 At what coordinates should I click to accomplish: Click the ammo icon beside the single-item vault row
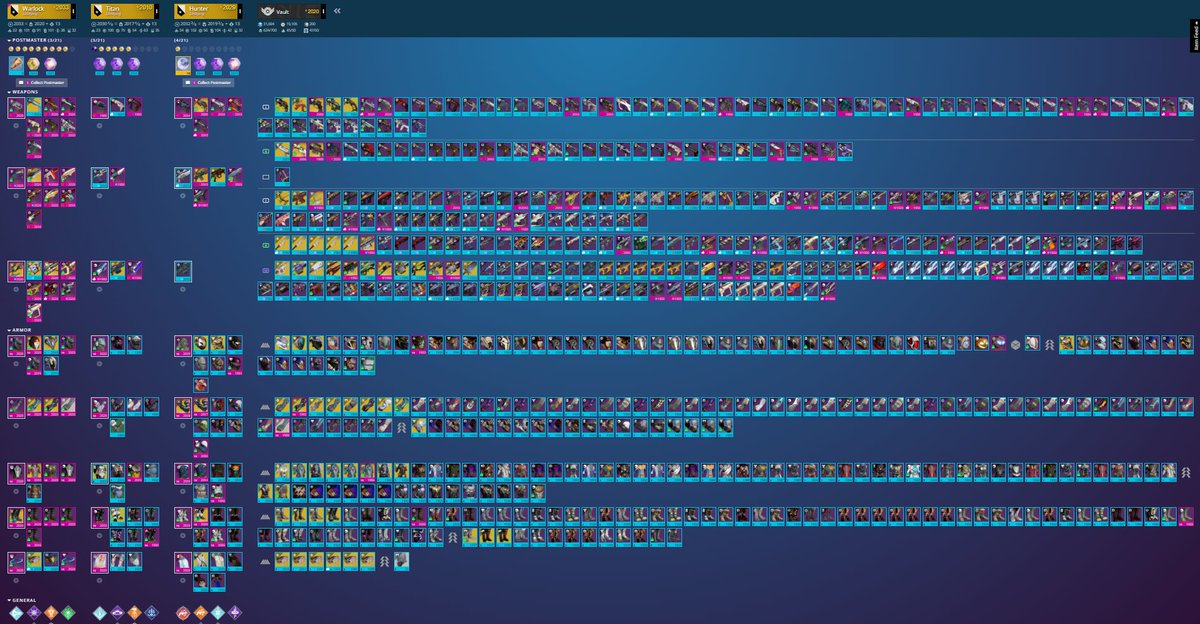pyautogui.click(x=265, y=177)
